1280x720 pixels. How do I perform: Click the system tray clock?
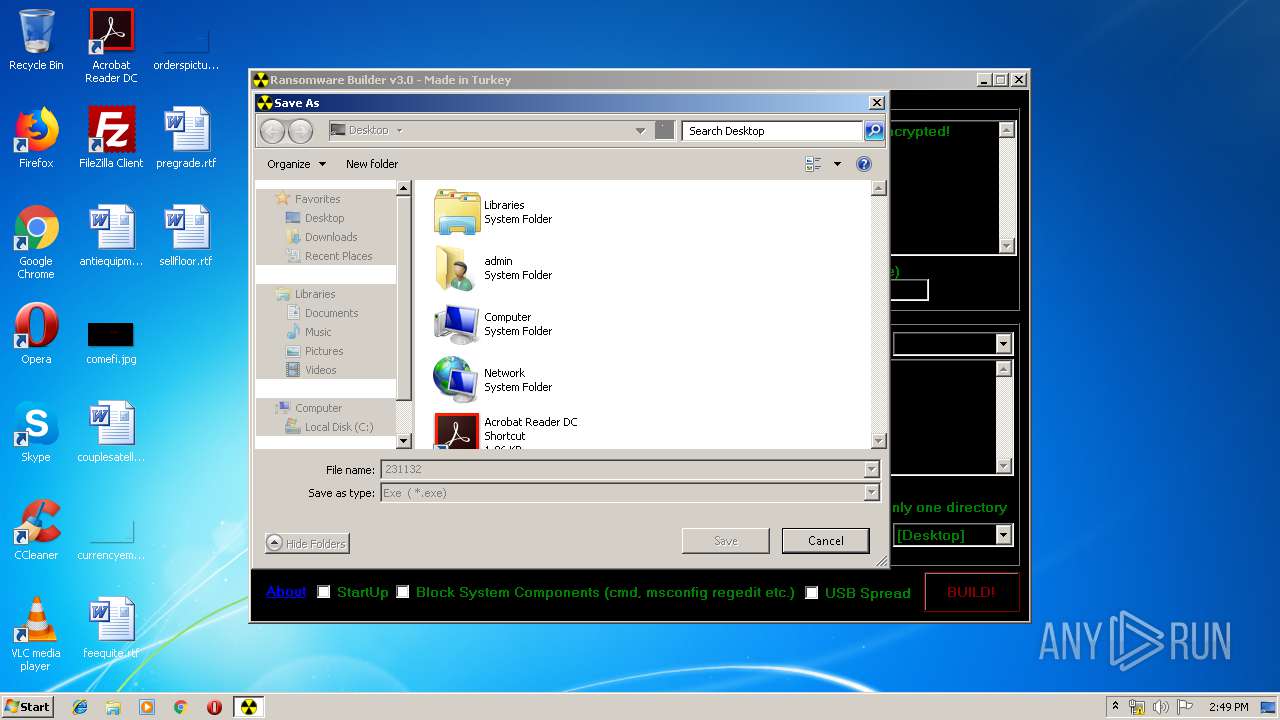coord(1228,707)
